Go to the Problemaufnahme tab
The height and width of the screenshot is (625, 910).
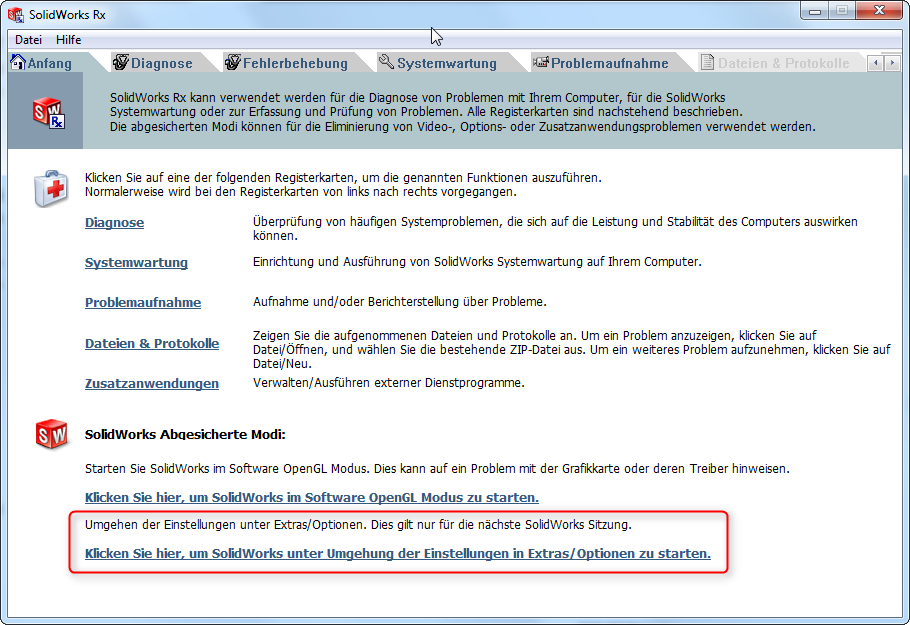tap(609, 63)
